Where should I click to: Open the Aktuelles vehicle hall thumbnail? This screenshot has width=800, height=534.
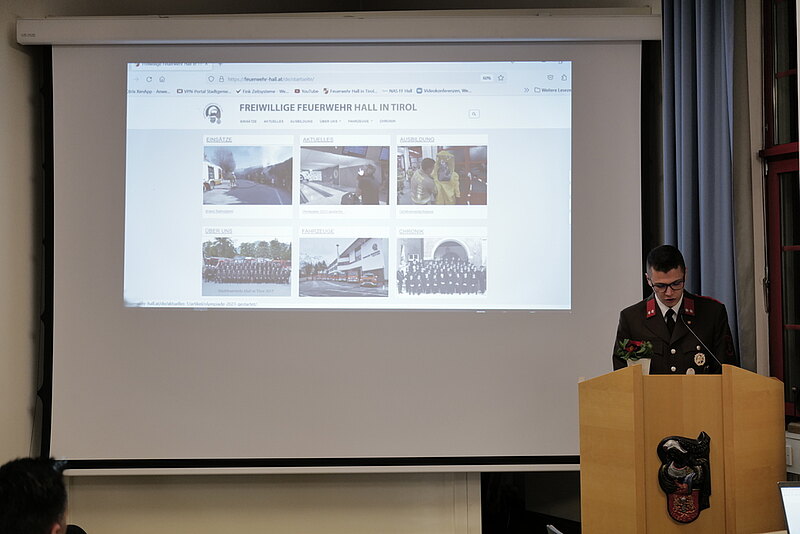tap(344, 175)
